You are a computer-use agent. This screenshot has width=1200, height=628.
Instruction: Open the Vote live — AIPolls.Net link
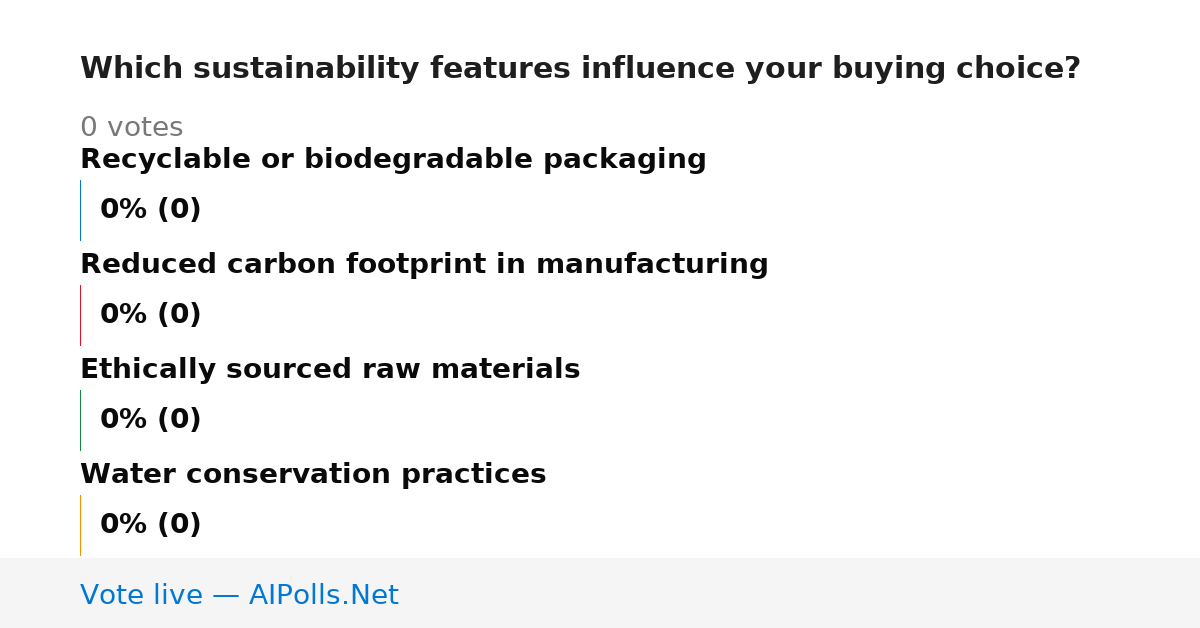click(239, 595)
